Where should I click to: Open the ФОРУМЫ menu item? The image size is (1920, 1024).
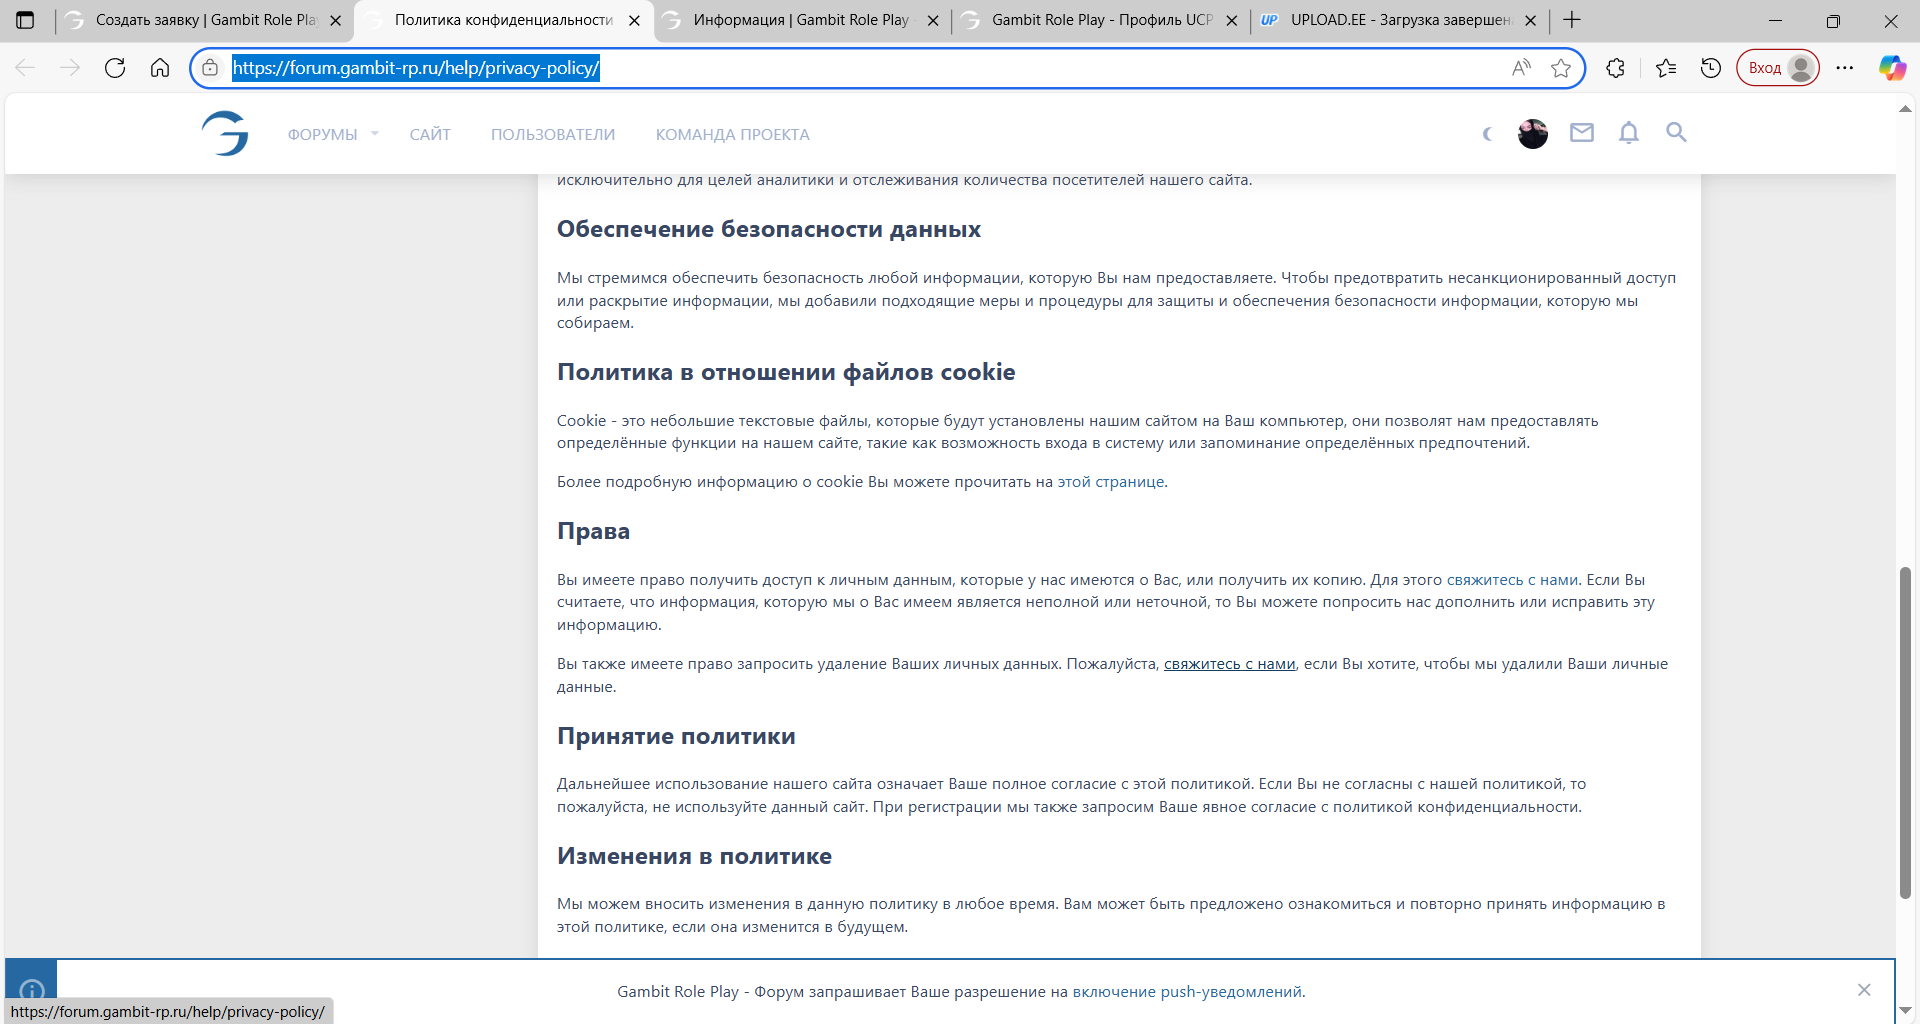[x=322, y=134]
